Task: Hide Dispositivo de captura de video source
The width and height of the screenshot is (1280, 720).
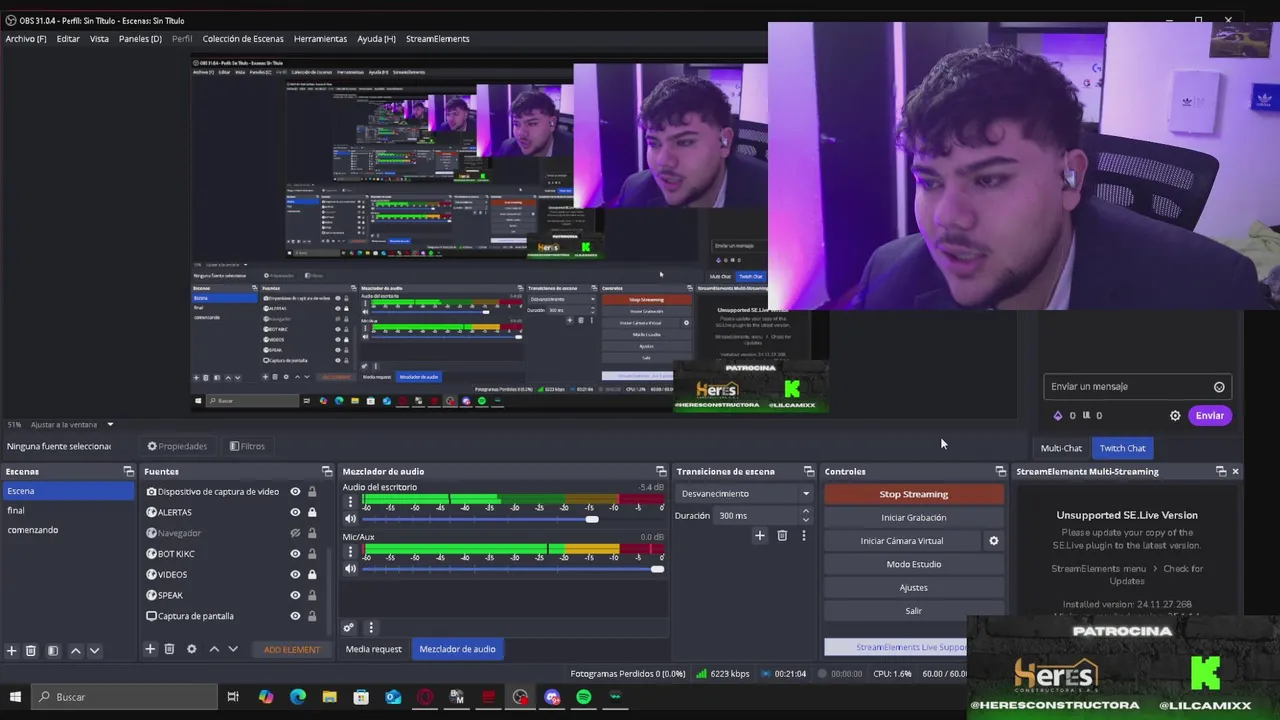Action: point(295,492)
